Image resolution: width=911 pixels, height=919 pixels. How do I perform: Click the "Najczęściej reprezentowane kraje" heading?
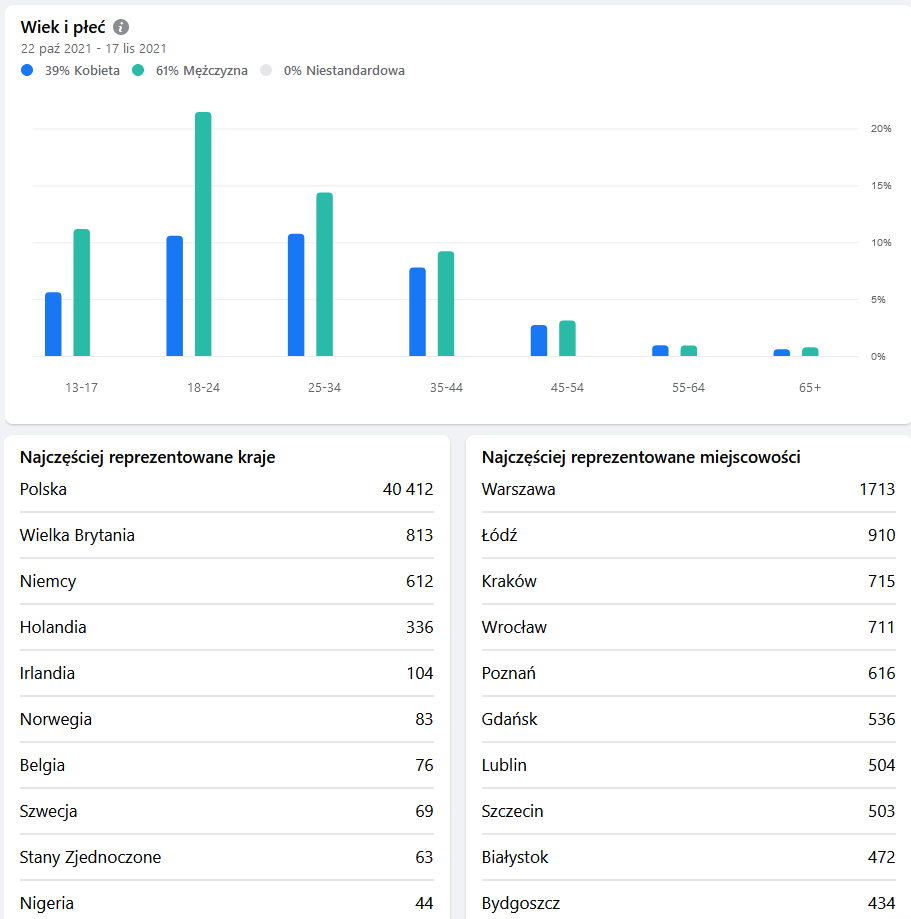(148, 458)
